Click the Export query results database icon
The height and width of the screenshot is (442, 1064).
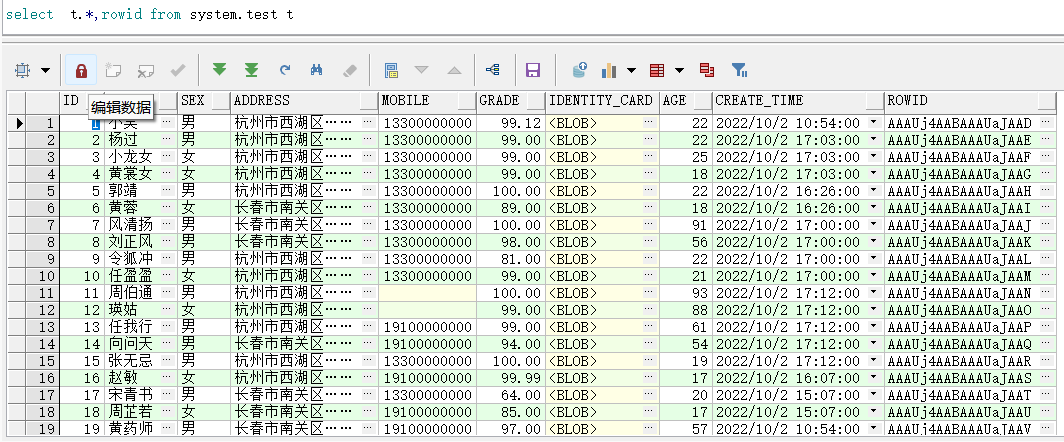[x=579, y=70]
